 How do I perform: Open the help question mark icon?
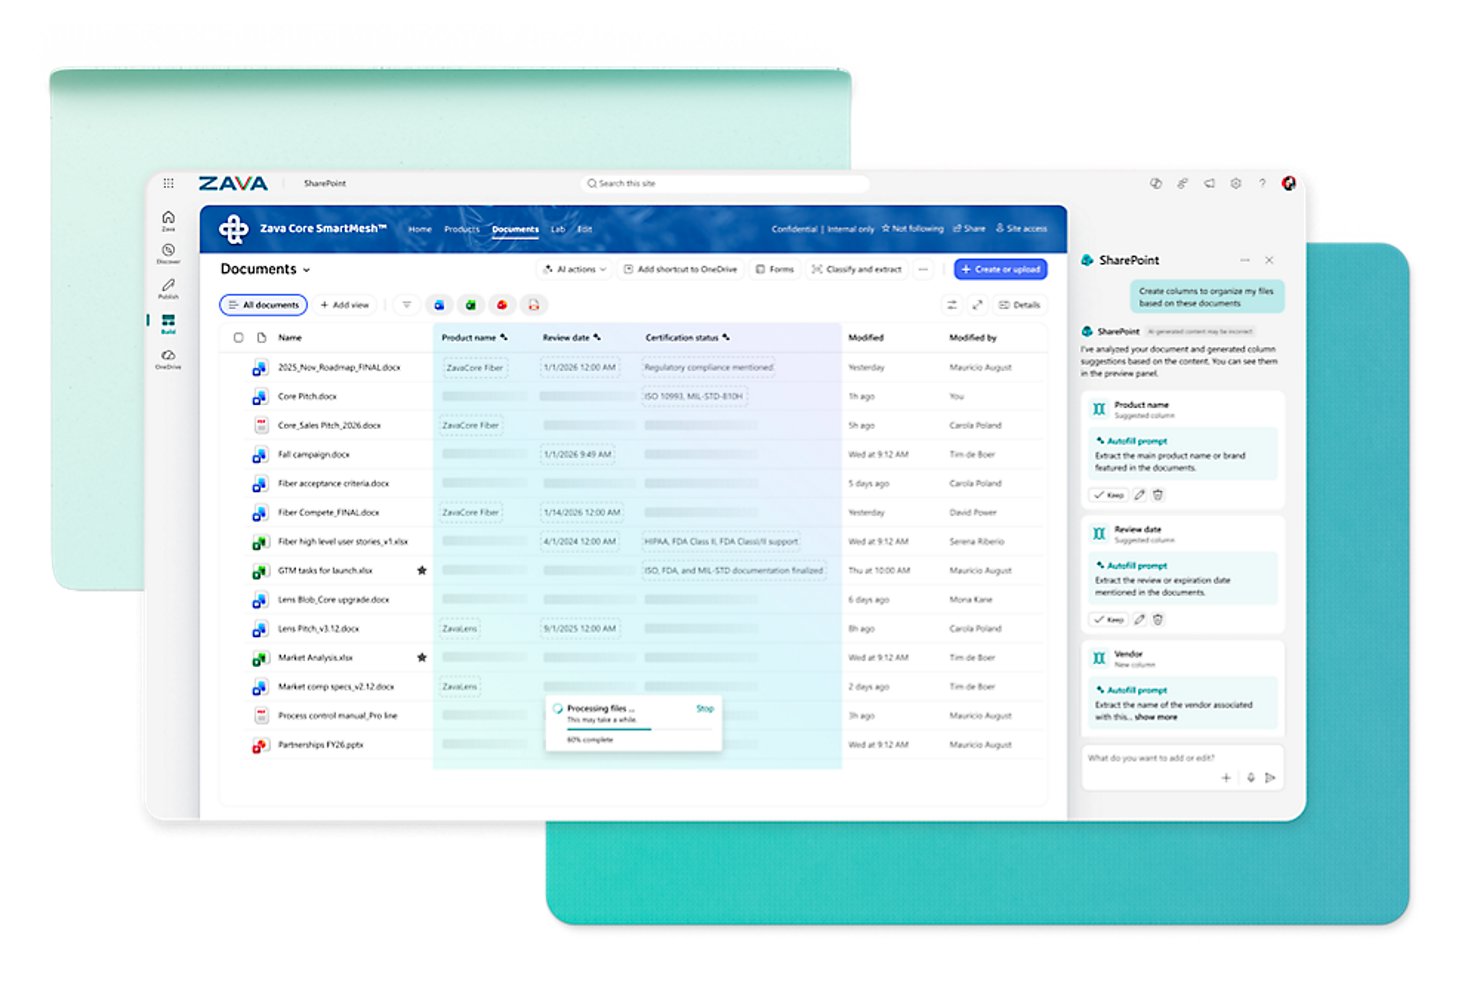1262,183
